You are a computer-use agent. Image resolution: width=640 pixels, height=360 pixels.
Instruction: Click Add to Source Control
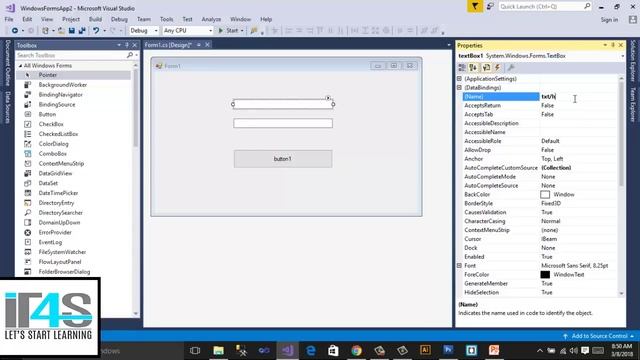click(599, 336)
